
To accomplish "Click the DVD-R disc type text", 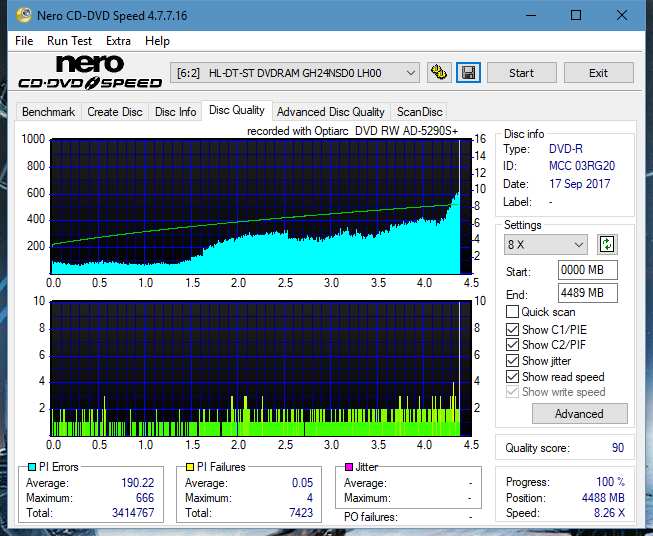I will [x=566, y=149].
